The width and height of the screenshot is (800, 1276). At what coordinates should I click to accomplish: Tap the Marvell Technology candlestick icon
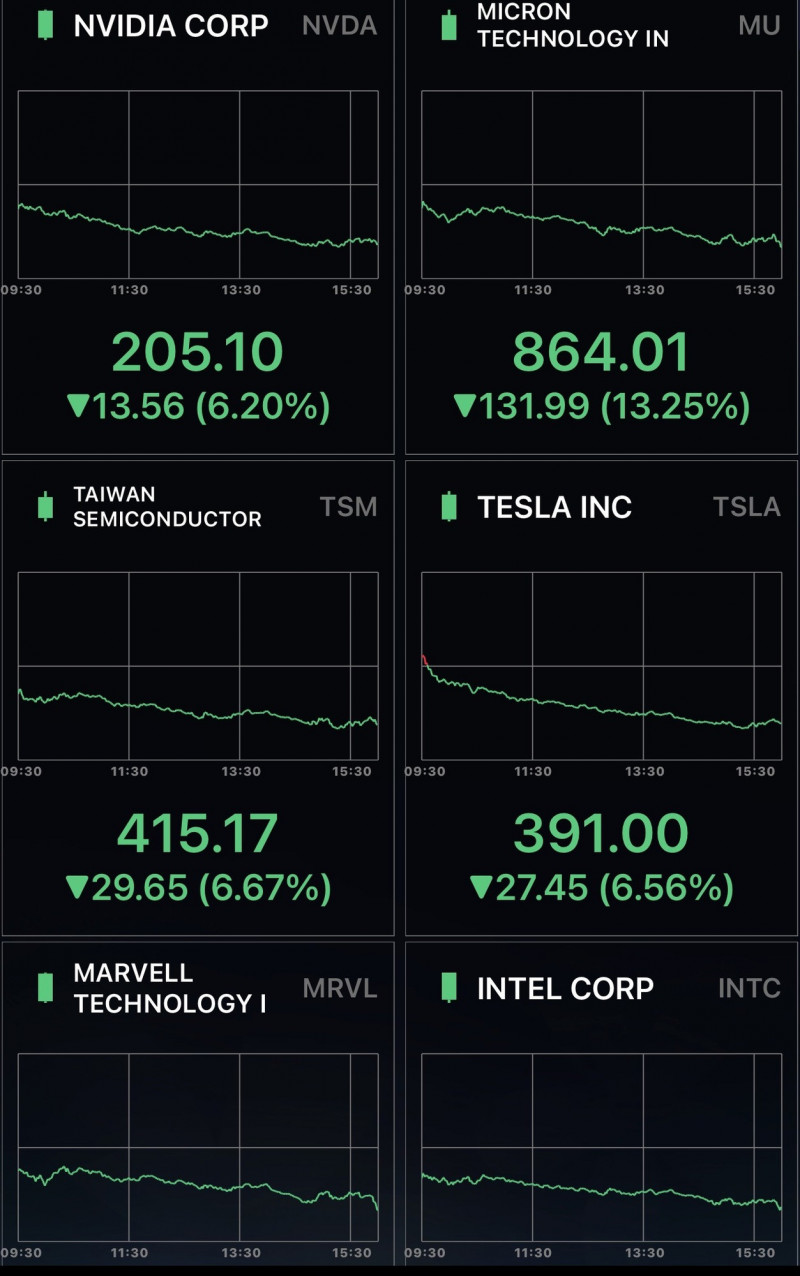point(45,987)
